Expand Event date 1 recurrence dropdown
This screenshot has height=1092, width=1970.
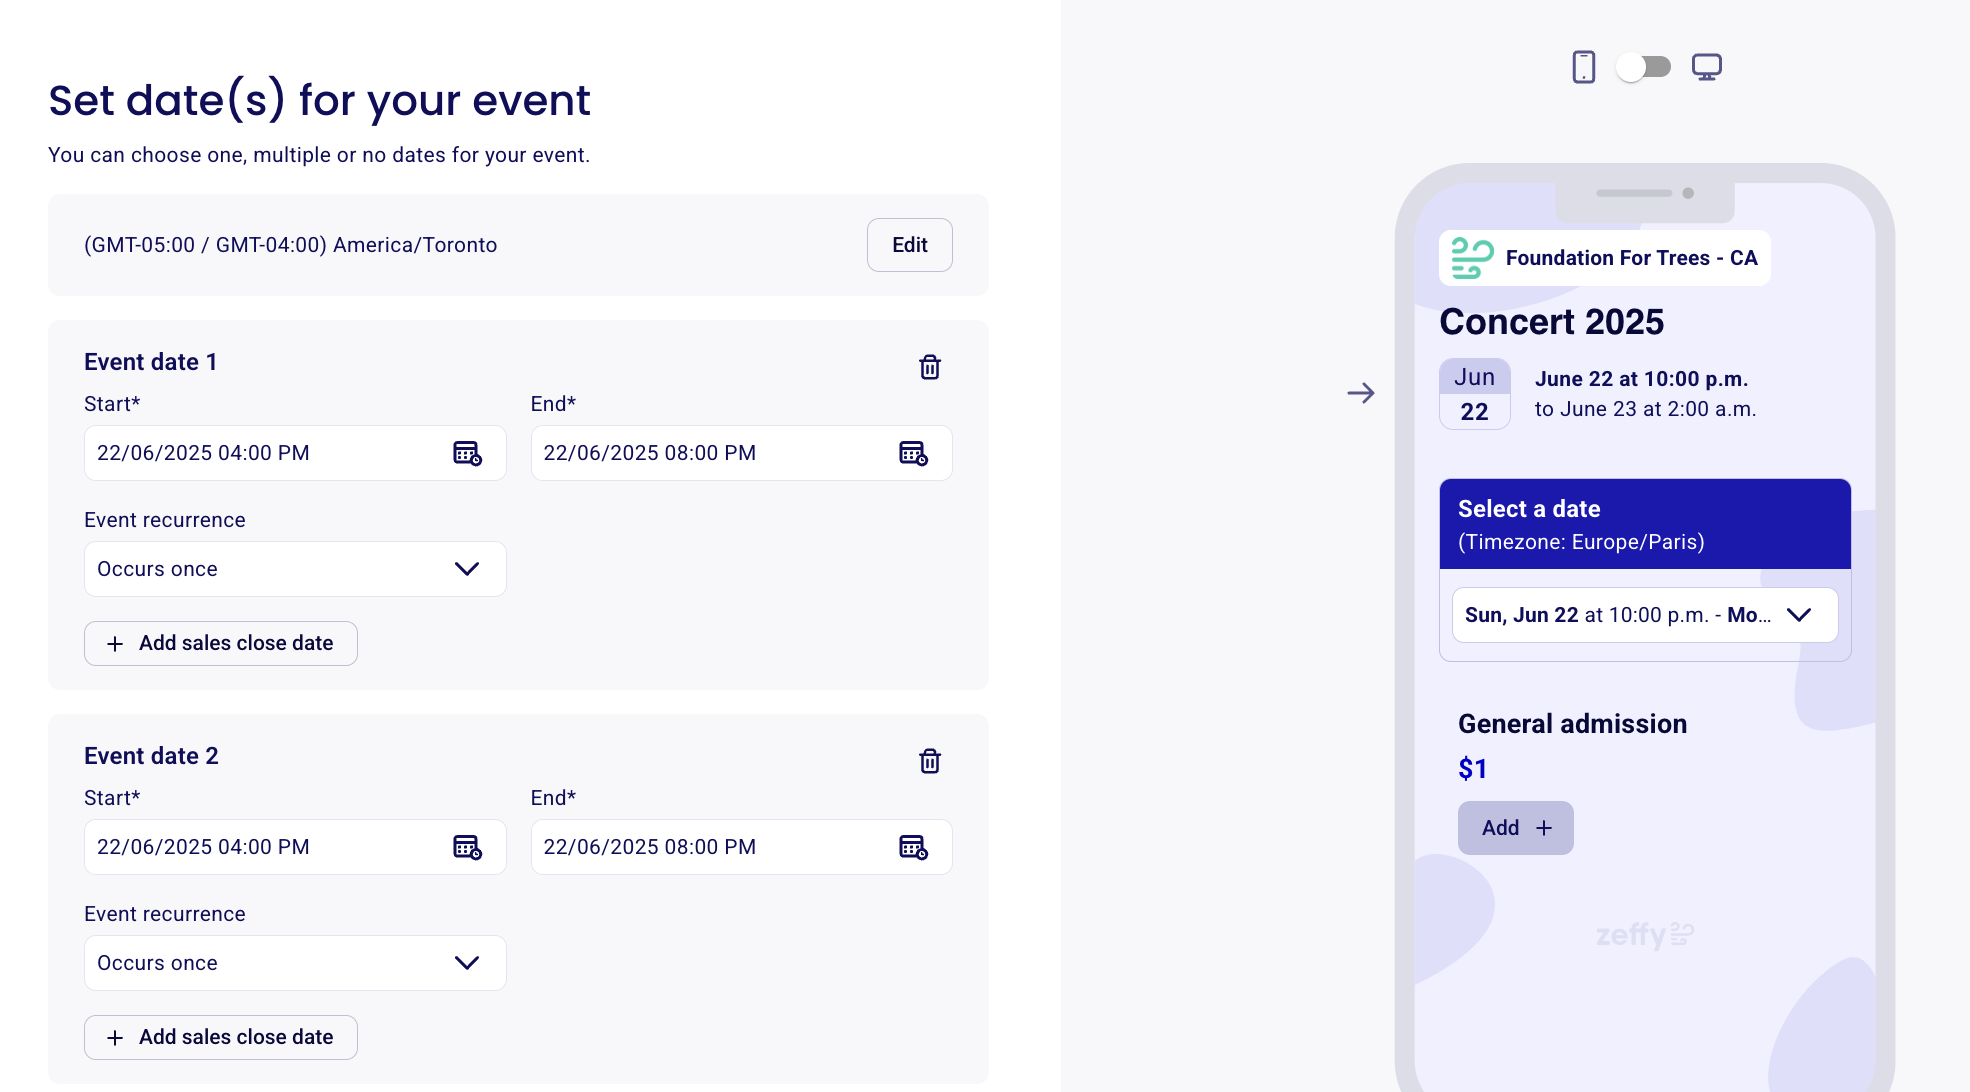(x=295, y=569)
